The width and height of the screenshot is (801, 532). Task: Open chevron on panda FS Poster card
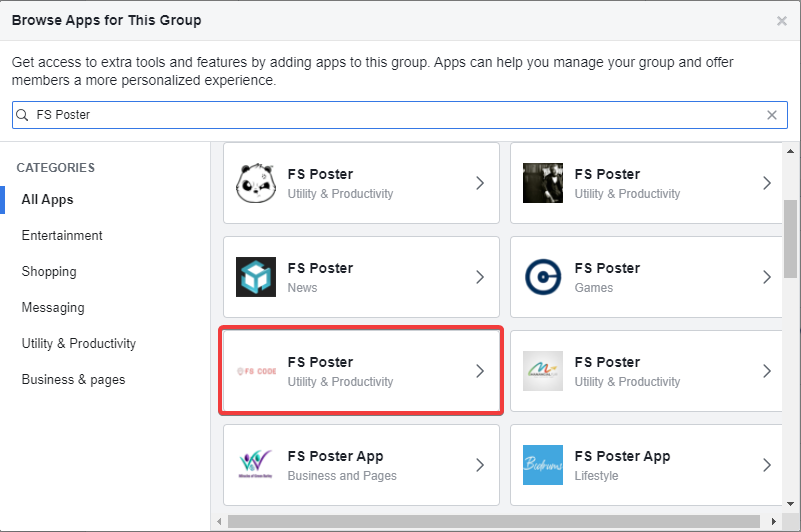point(480,183)
